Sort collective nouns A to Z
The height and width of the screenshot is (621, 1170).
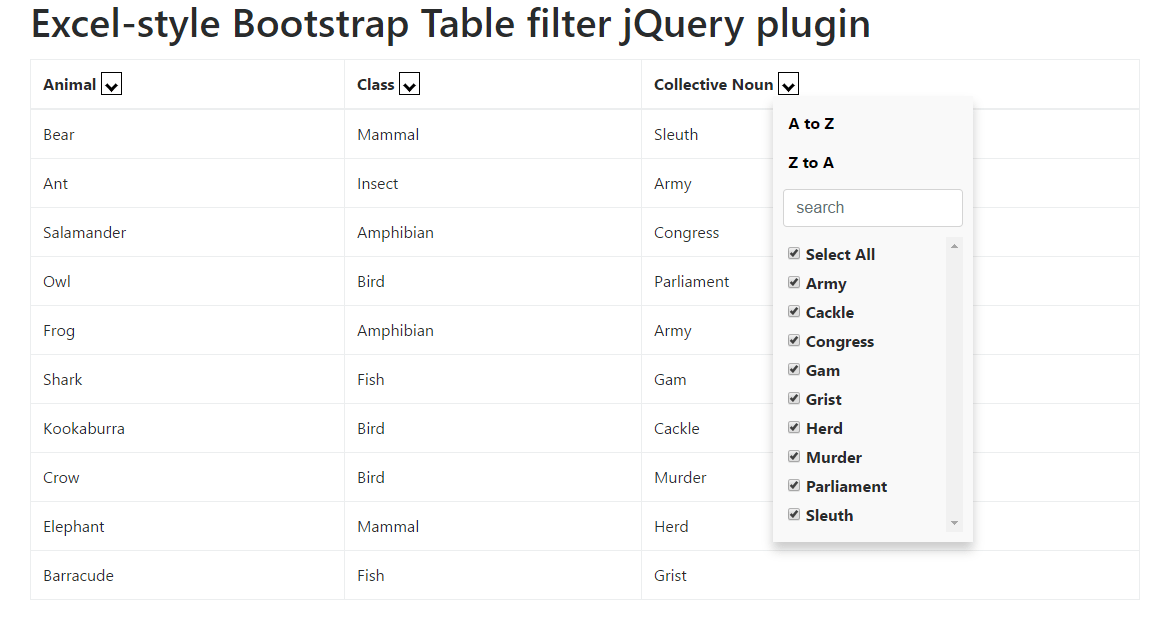point(811,123)
